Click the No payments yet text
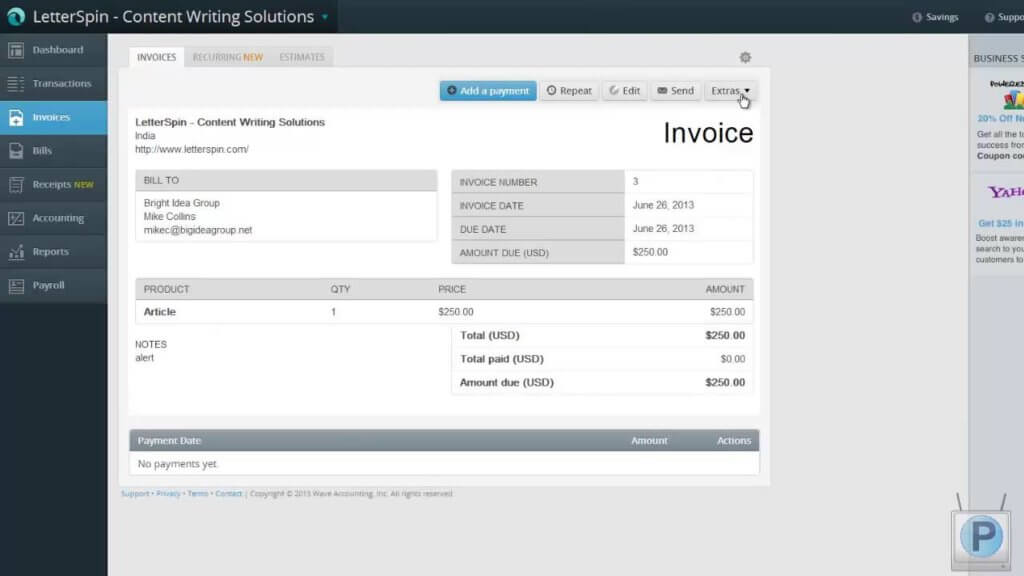Screen dimensions: 1024x576 pos(178,464)
